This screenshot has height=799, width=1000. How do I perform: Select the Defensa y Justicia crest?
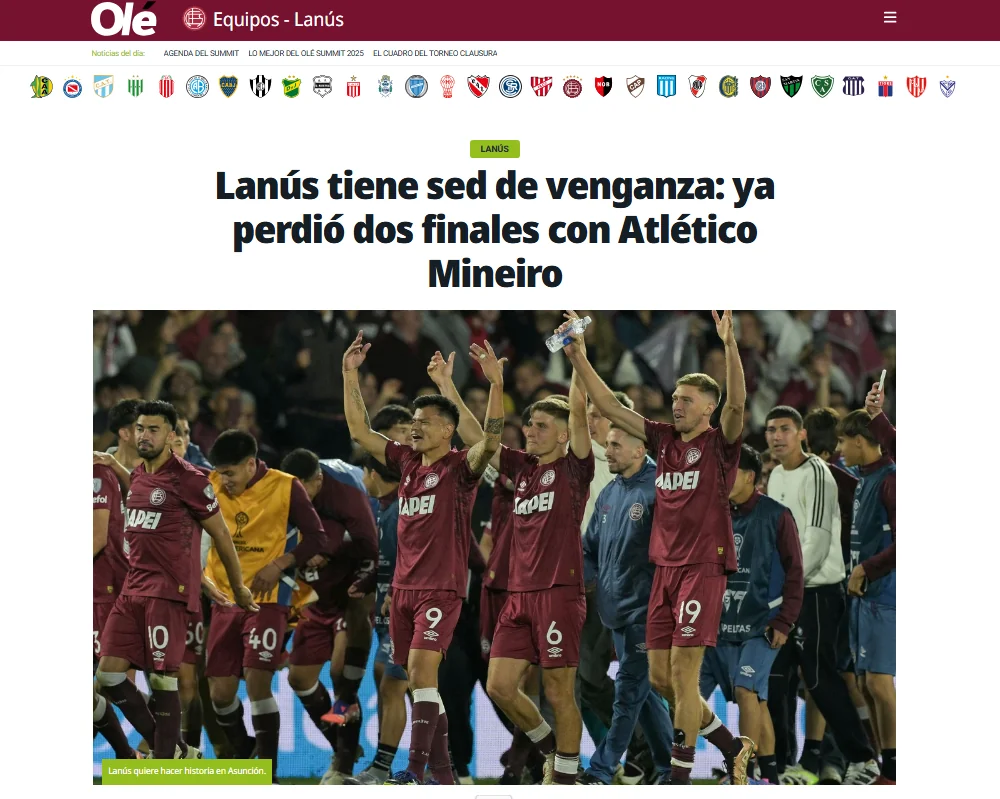click(x=291, y=86)
